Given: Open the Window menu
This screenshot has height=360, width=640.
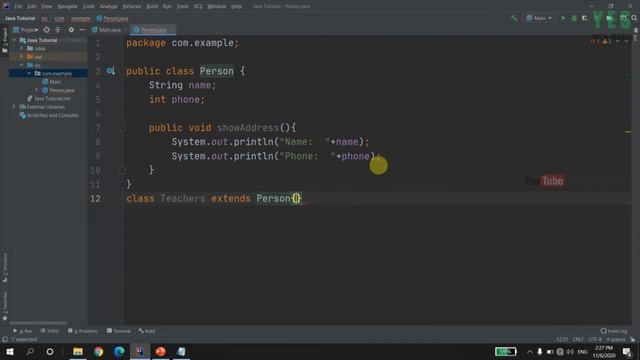Looking at the screenshot, I should coord(217,7).
